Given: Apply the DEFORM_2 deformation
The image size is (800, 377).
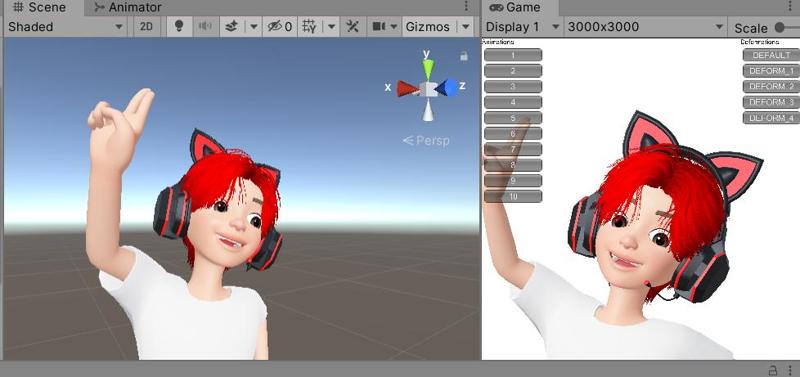Looking at the screenshot, I should click(771, 87).
